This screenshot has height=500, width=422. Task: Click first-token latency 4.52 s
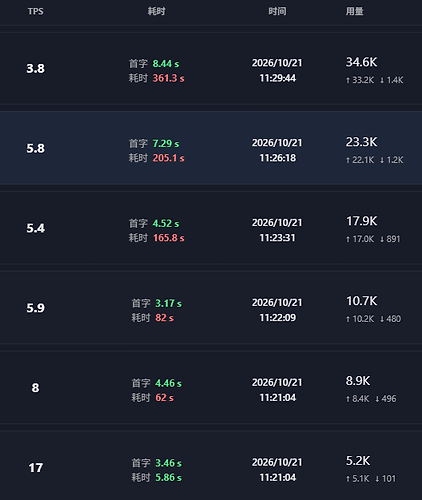point(166,223)
